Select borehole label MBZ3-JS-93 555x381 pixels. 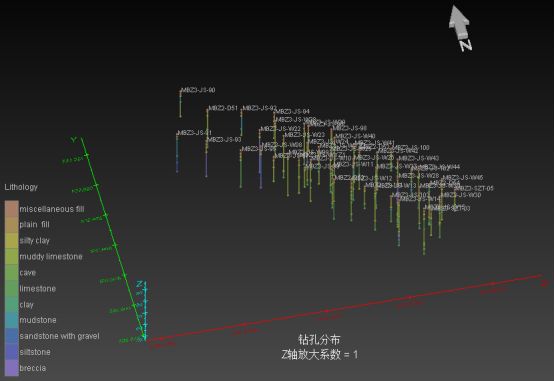(224, 140)
